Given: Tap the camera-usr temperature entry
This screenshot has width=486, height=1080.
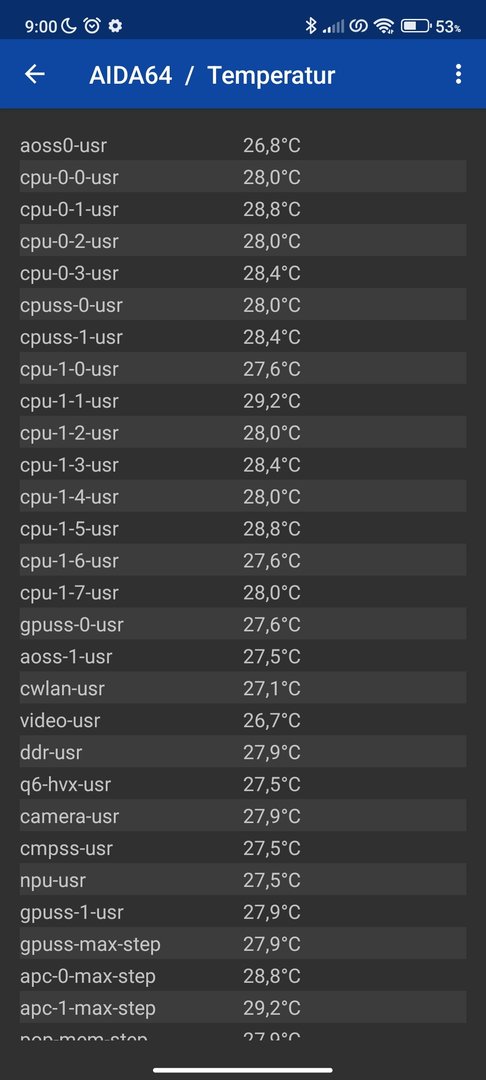Looking at the screenshot, I should point(243,816).
